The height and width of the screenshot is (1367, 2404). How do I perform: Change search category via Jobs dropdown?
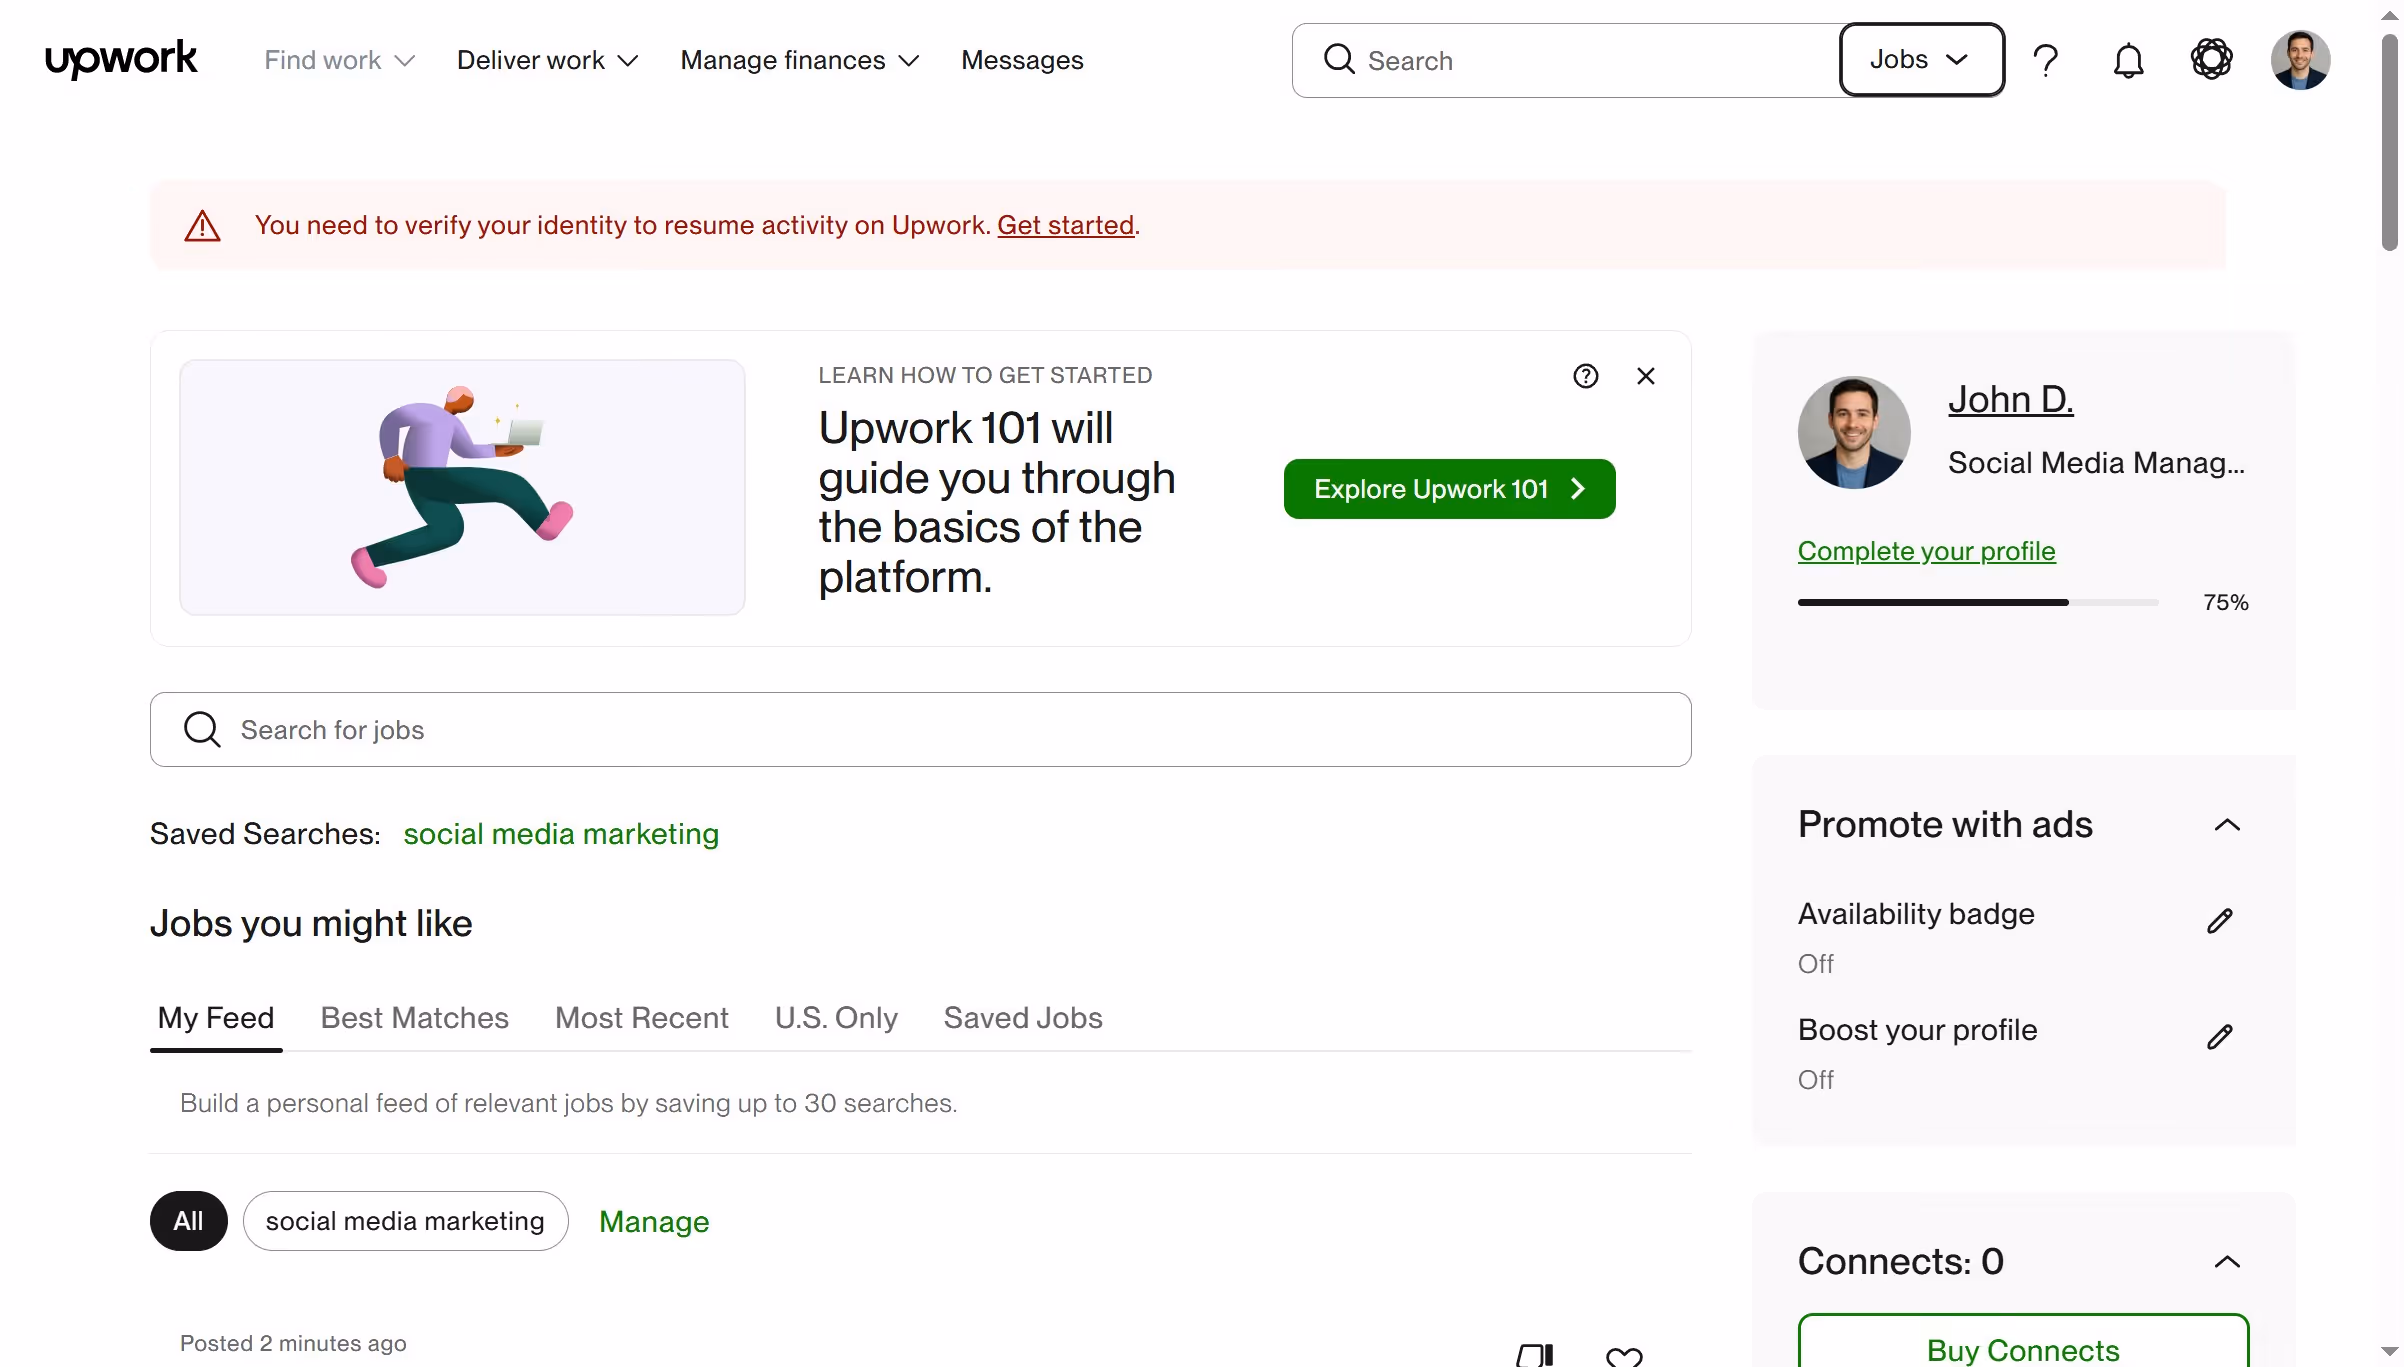click(1920, 59)
